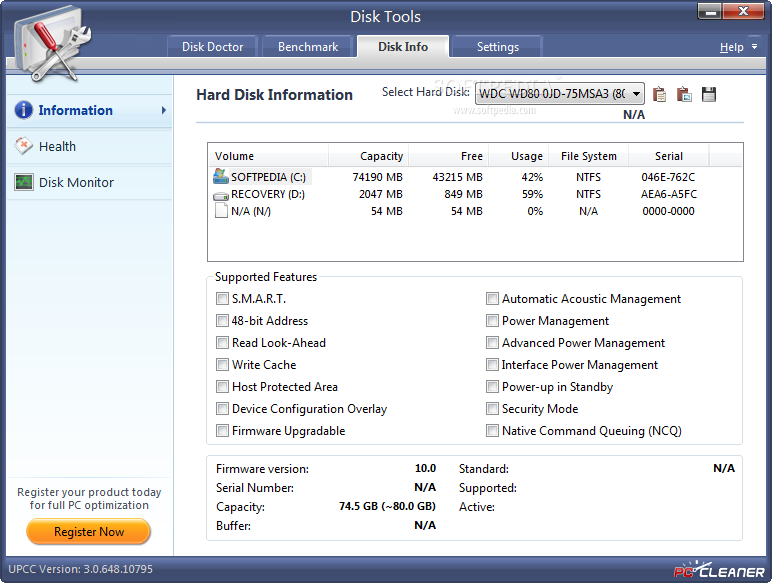
Task: Click the Disk Monitor graph icon
Action: click(24, 182)
